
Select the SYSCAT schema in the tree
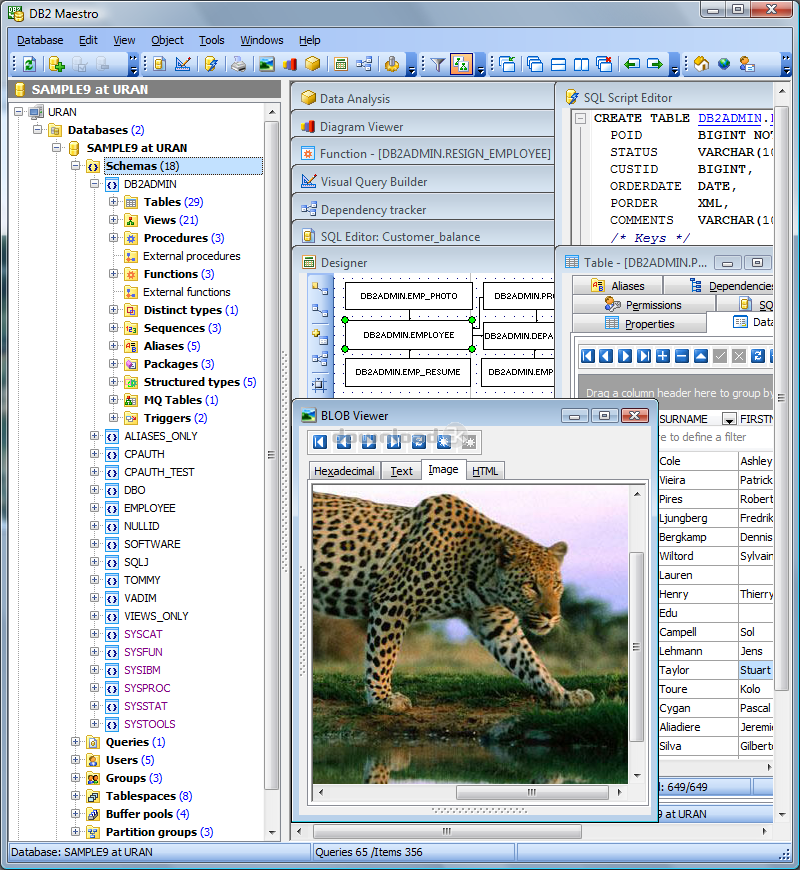(142, 634)
